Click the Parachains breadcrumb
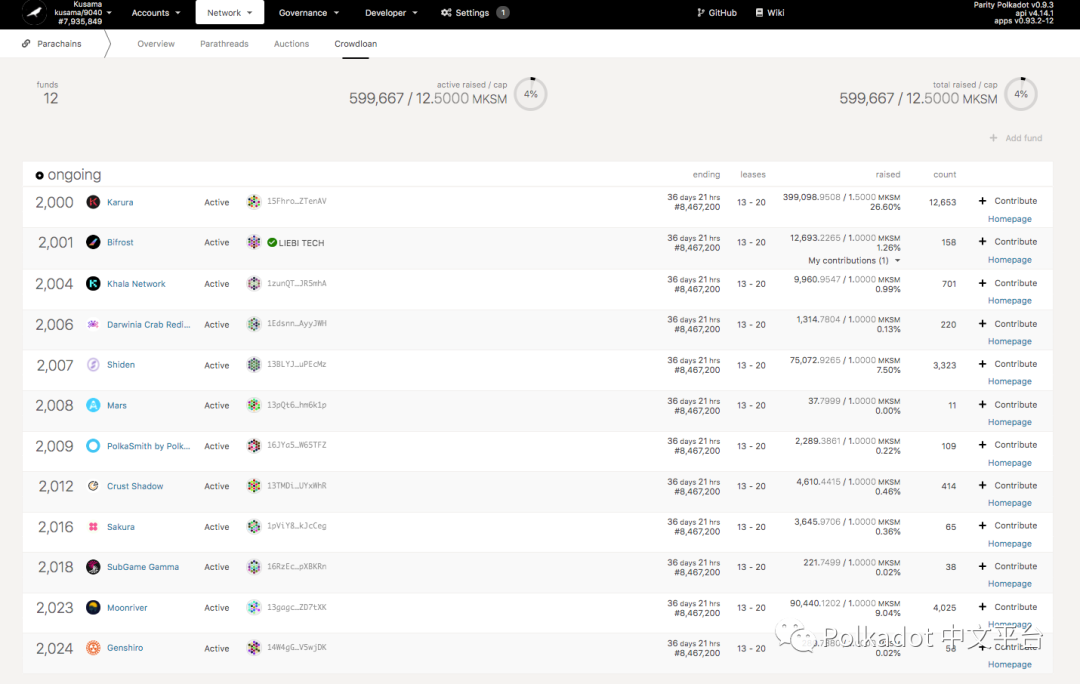 pyautogui.click(x=52, y=43)
